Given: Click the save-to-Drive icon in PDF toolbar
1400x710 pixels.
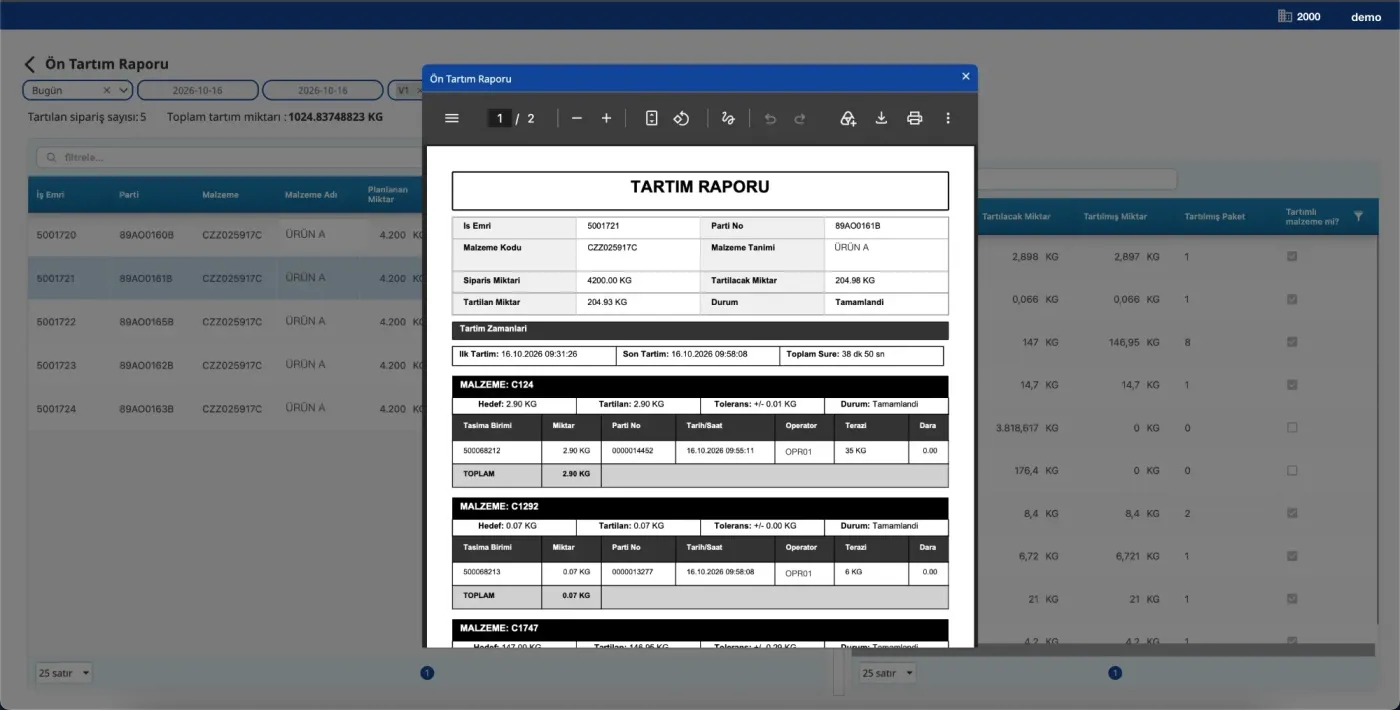Looking at the screenshot, I should (848, 118).
